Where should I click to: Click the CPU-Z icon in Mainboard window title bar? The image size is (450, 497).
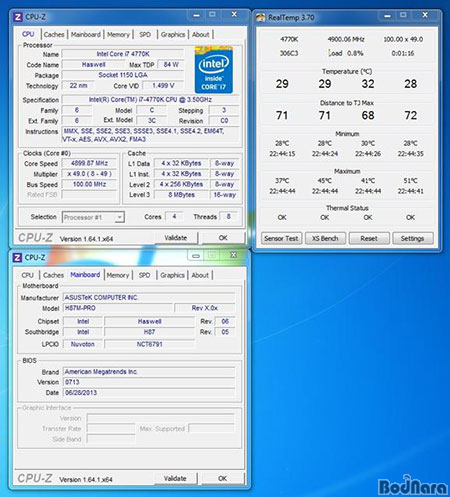click(x=17, y=257)
